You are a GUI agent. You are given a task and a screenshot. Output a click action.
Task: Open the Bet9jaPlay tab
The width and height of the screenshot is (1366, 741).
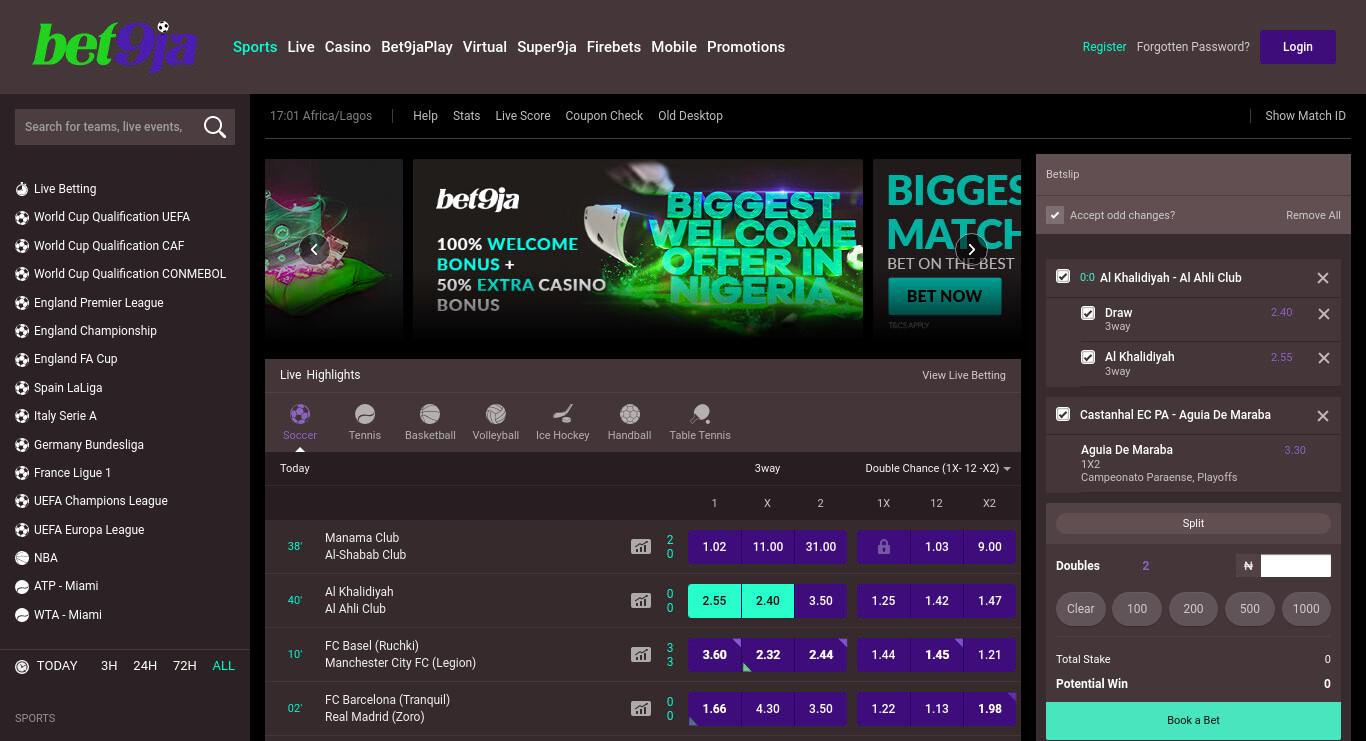tap(417, 47)
